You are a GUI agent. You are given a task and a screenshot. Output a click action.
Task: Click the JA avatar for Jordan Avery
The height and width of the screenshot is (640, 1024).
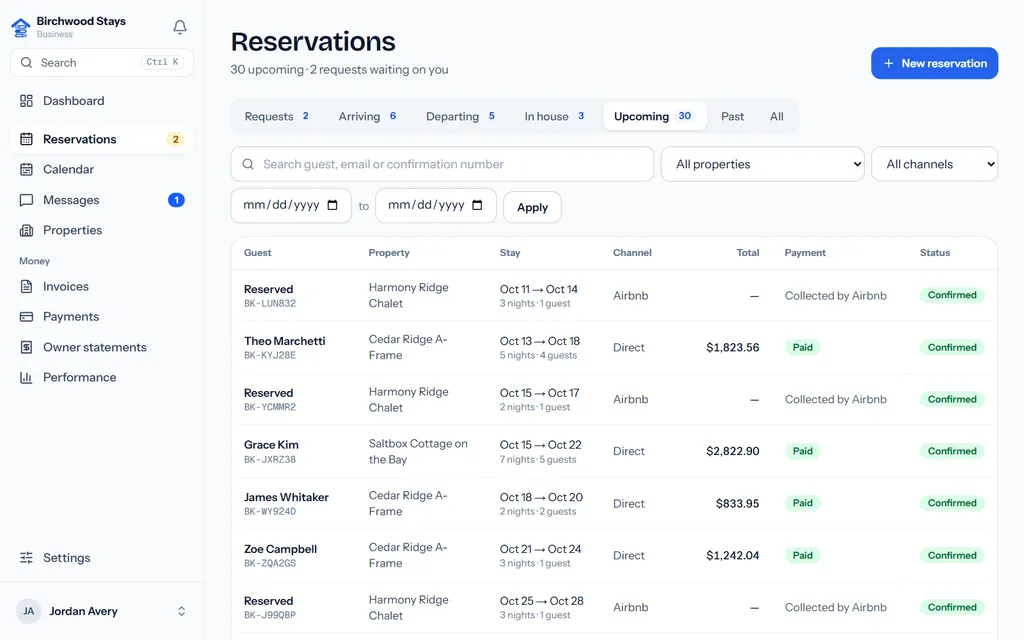pos(29,611)
